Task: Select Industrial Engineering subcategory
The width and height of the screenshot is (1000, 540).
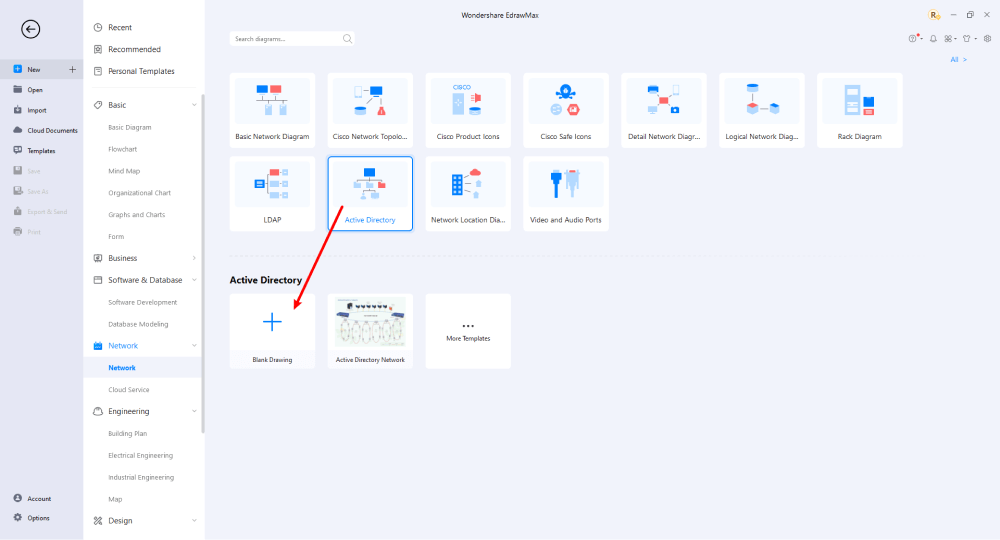Action: point(141,477)
